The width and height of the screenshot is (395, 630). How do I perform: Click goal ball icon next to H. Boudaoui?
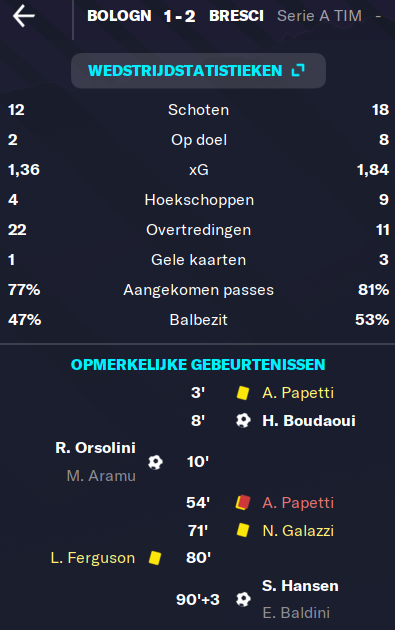click(x=243, y=421)
